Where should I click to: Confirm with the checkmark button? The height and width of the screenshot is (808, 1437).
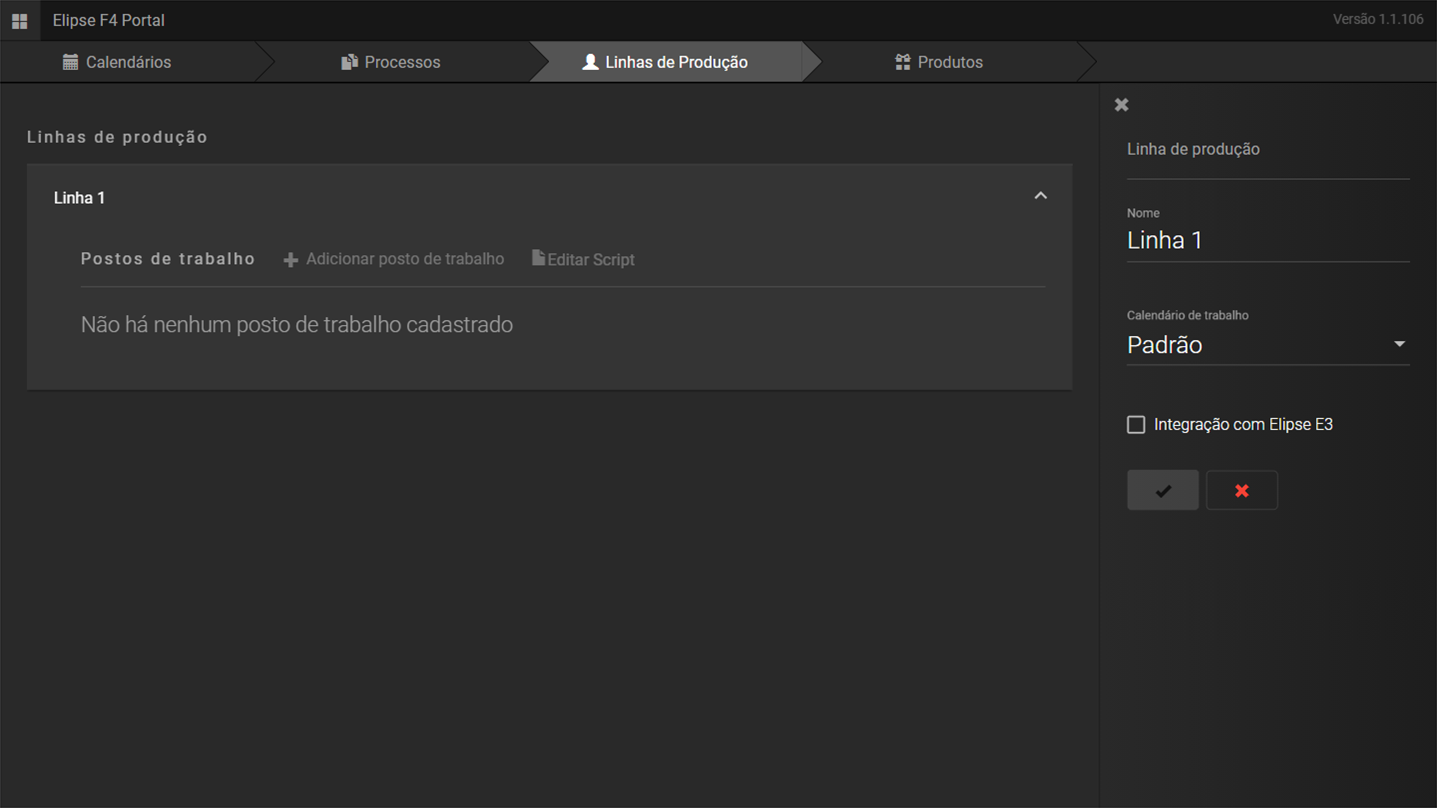pyautogui.click(x=1163, y=490)
